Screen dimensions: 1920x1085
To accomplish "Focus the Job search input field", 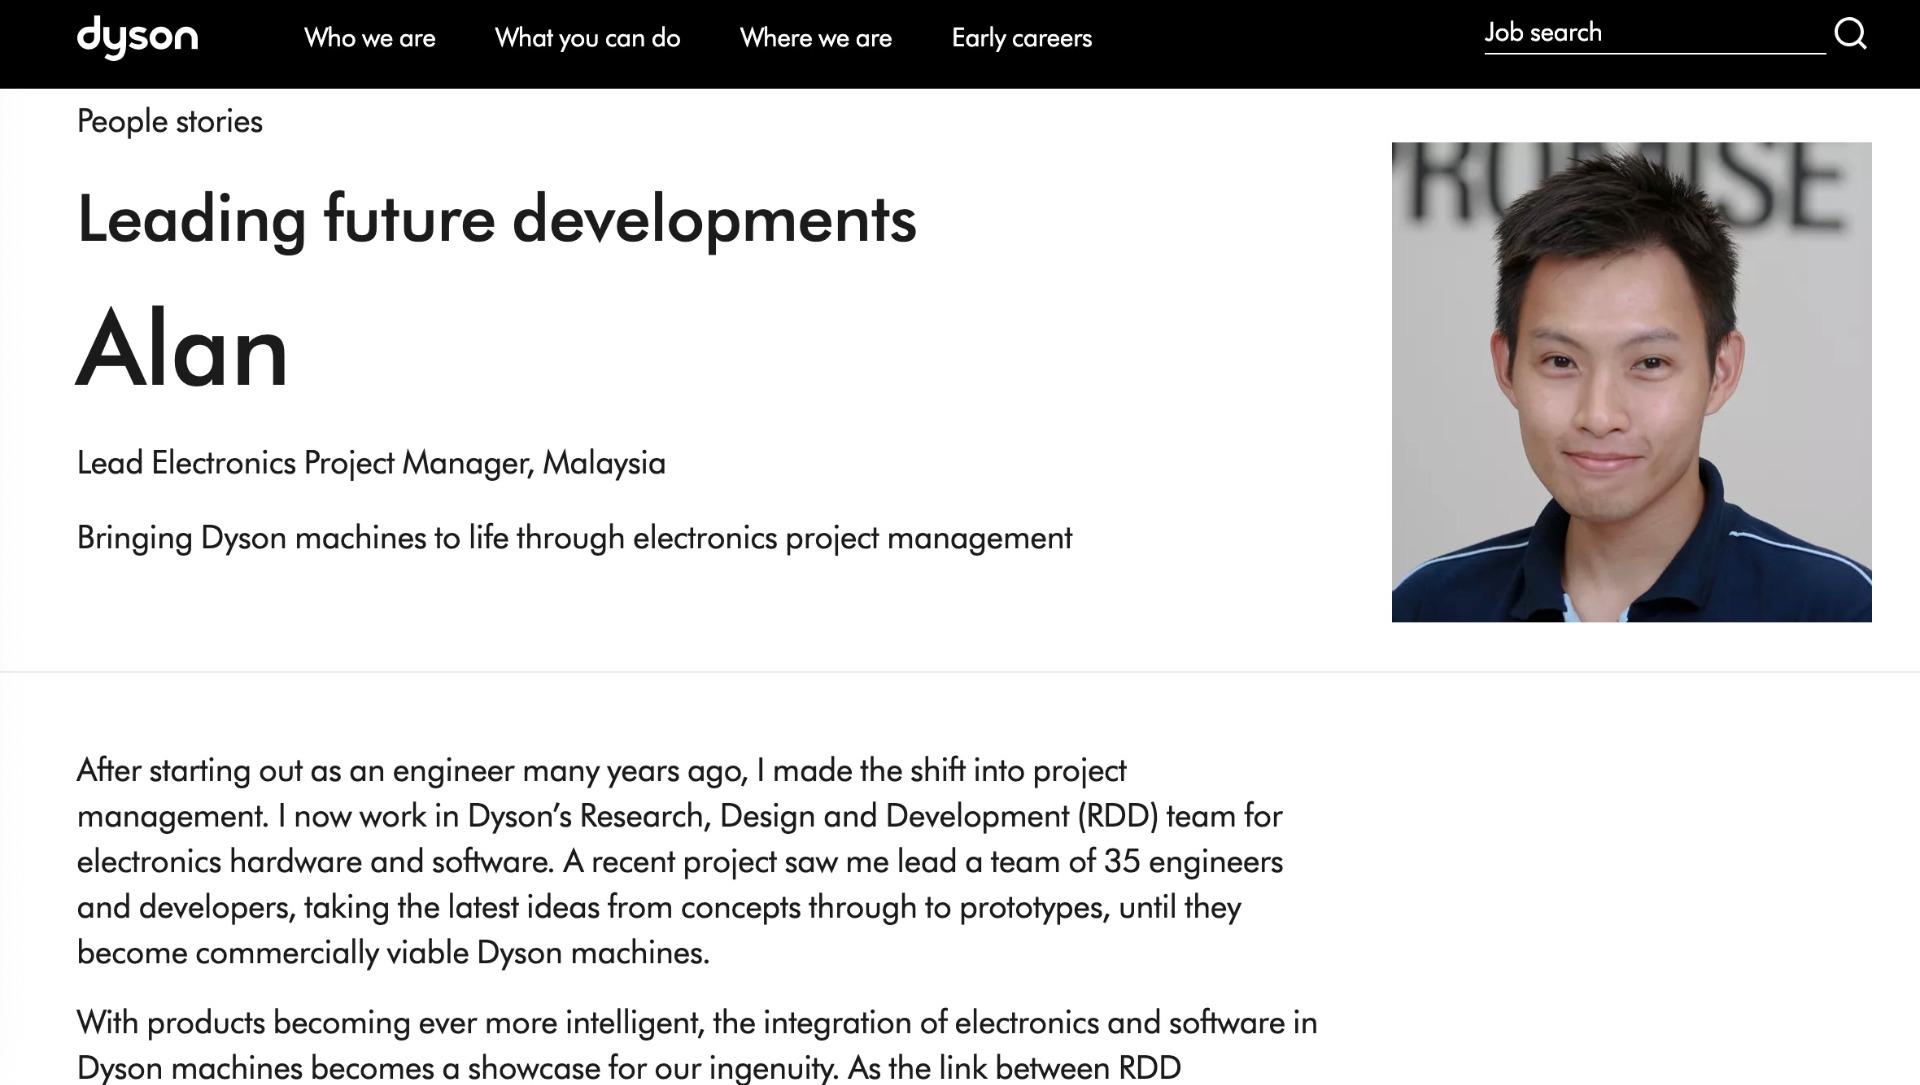I will click(1652, 33).
